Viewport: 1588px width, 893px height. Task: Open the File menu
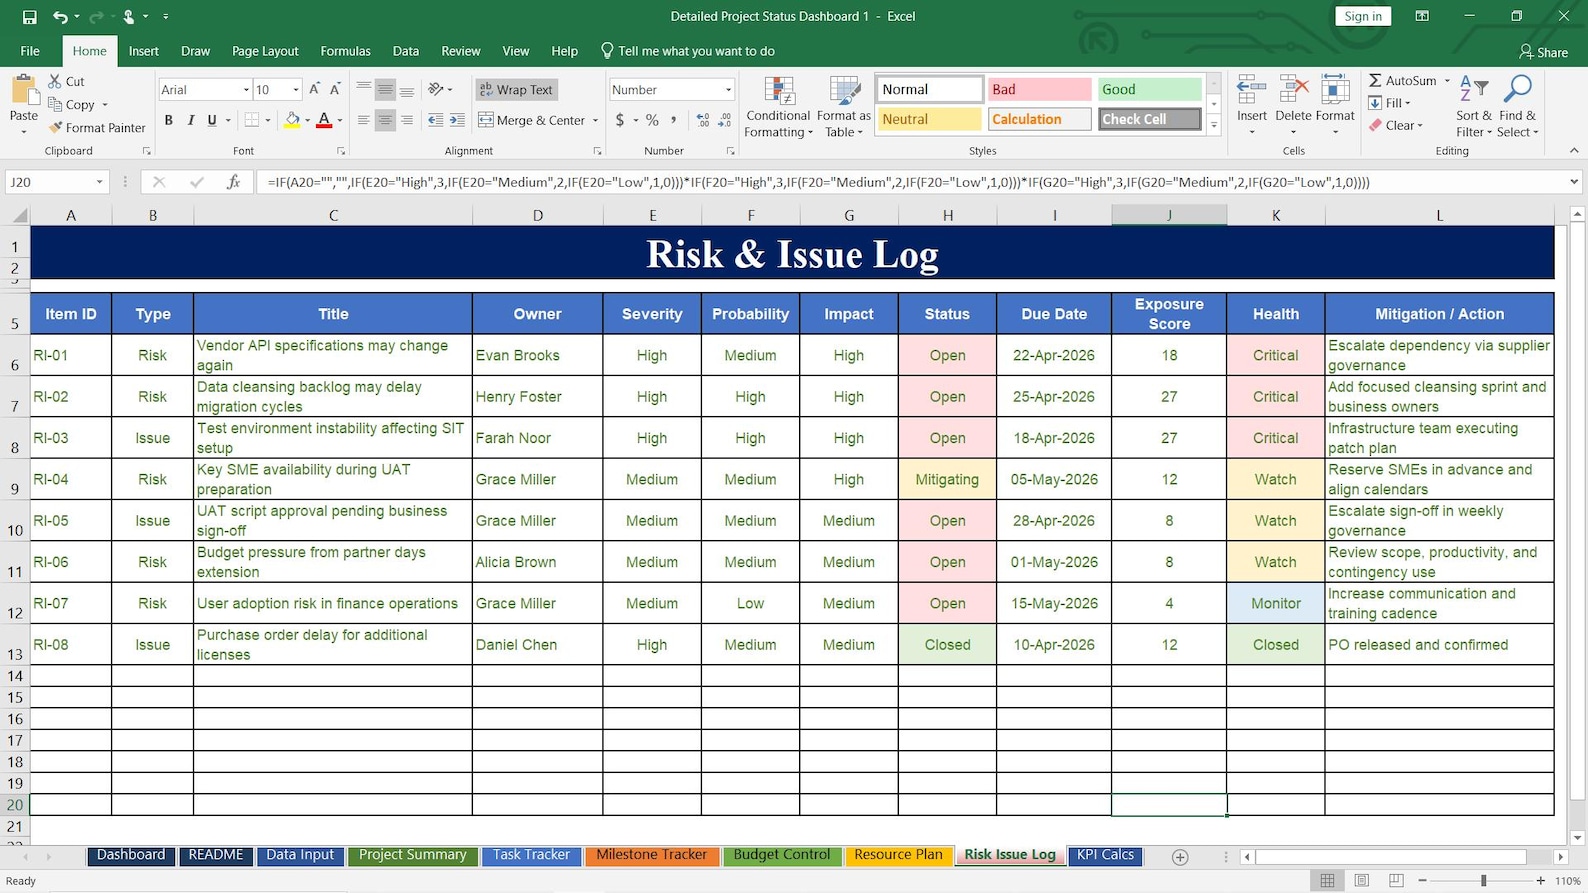30,51
